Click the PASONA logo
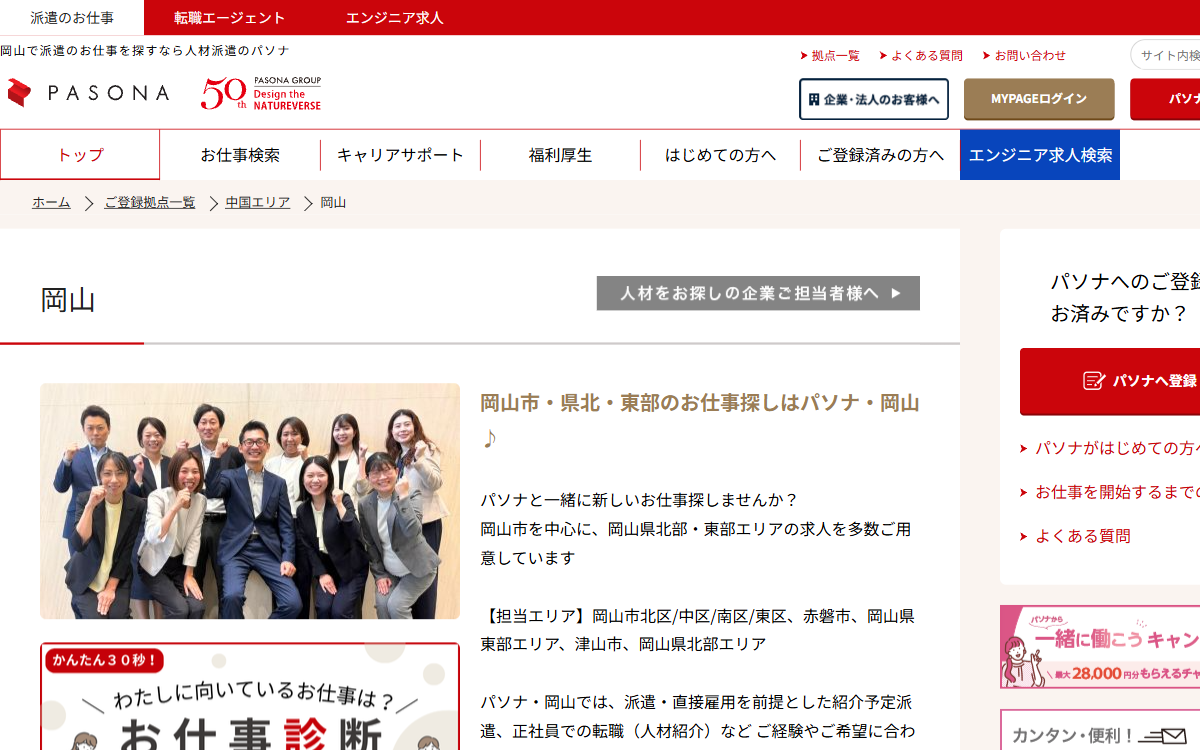The height and width of the screenshot is (750, 1200). [88, 93]
